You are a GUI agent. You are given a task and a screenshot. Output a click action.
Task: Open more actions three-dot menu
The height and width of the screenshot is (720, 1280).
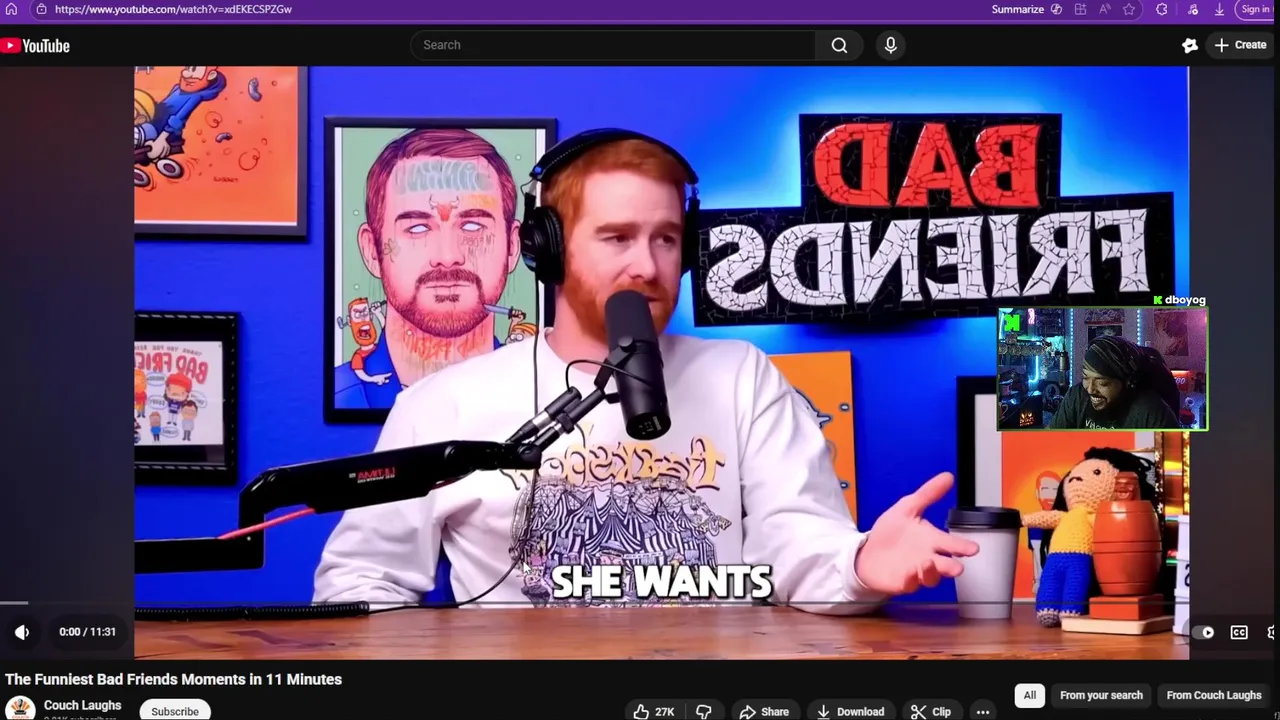click(x=983, y=712)
